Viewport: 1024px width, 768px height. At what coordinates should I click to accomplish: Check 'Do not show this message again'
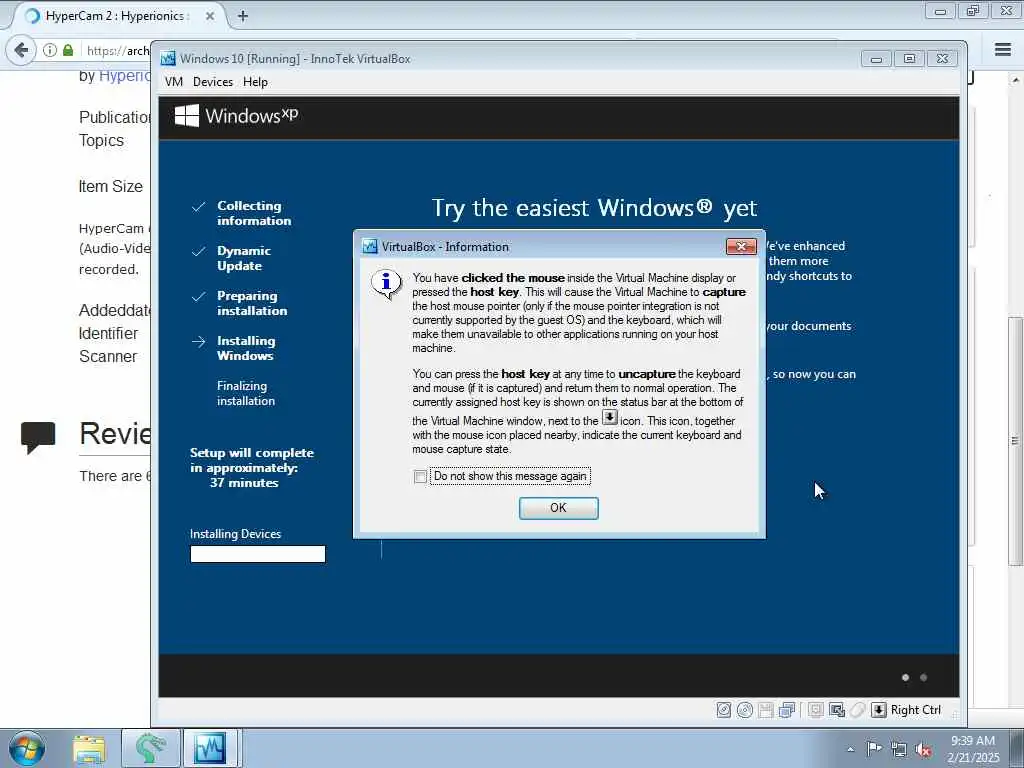tap(420, 477)
